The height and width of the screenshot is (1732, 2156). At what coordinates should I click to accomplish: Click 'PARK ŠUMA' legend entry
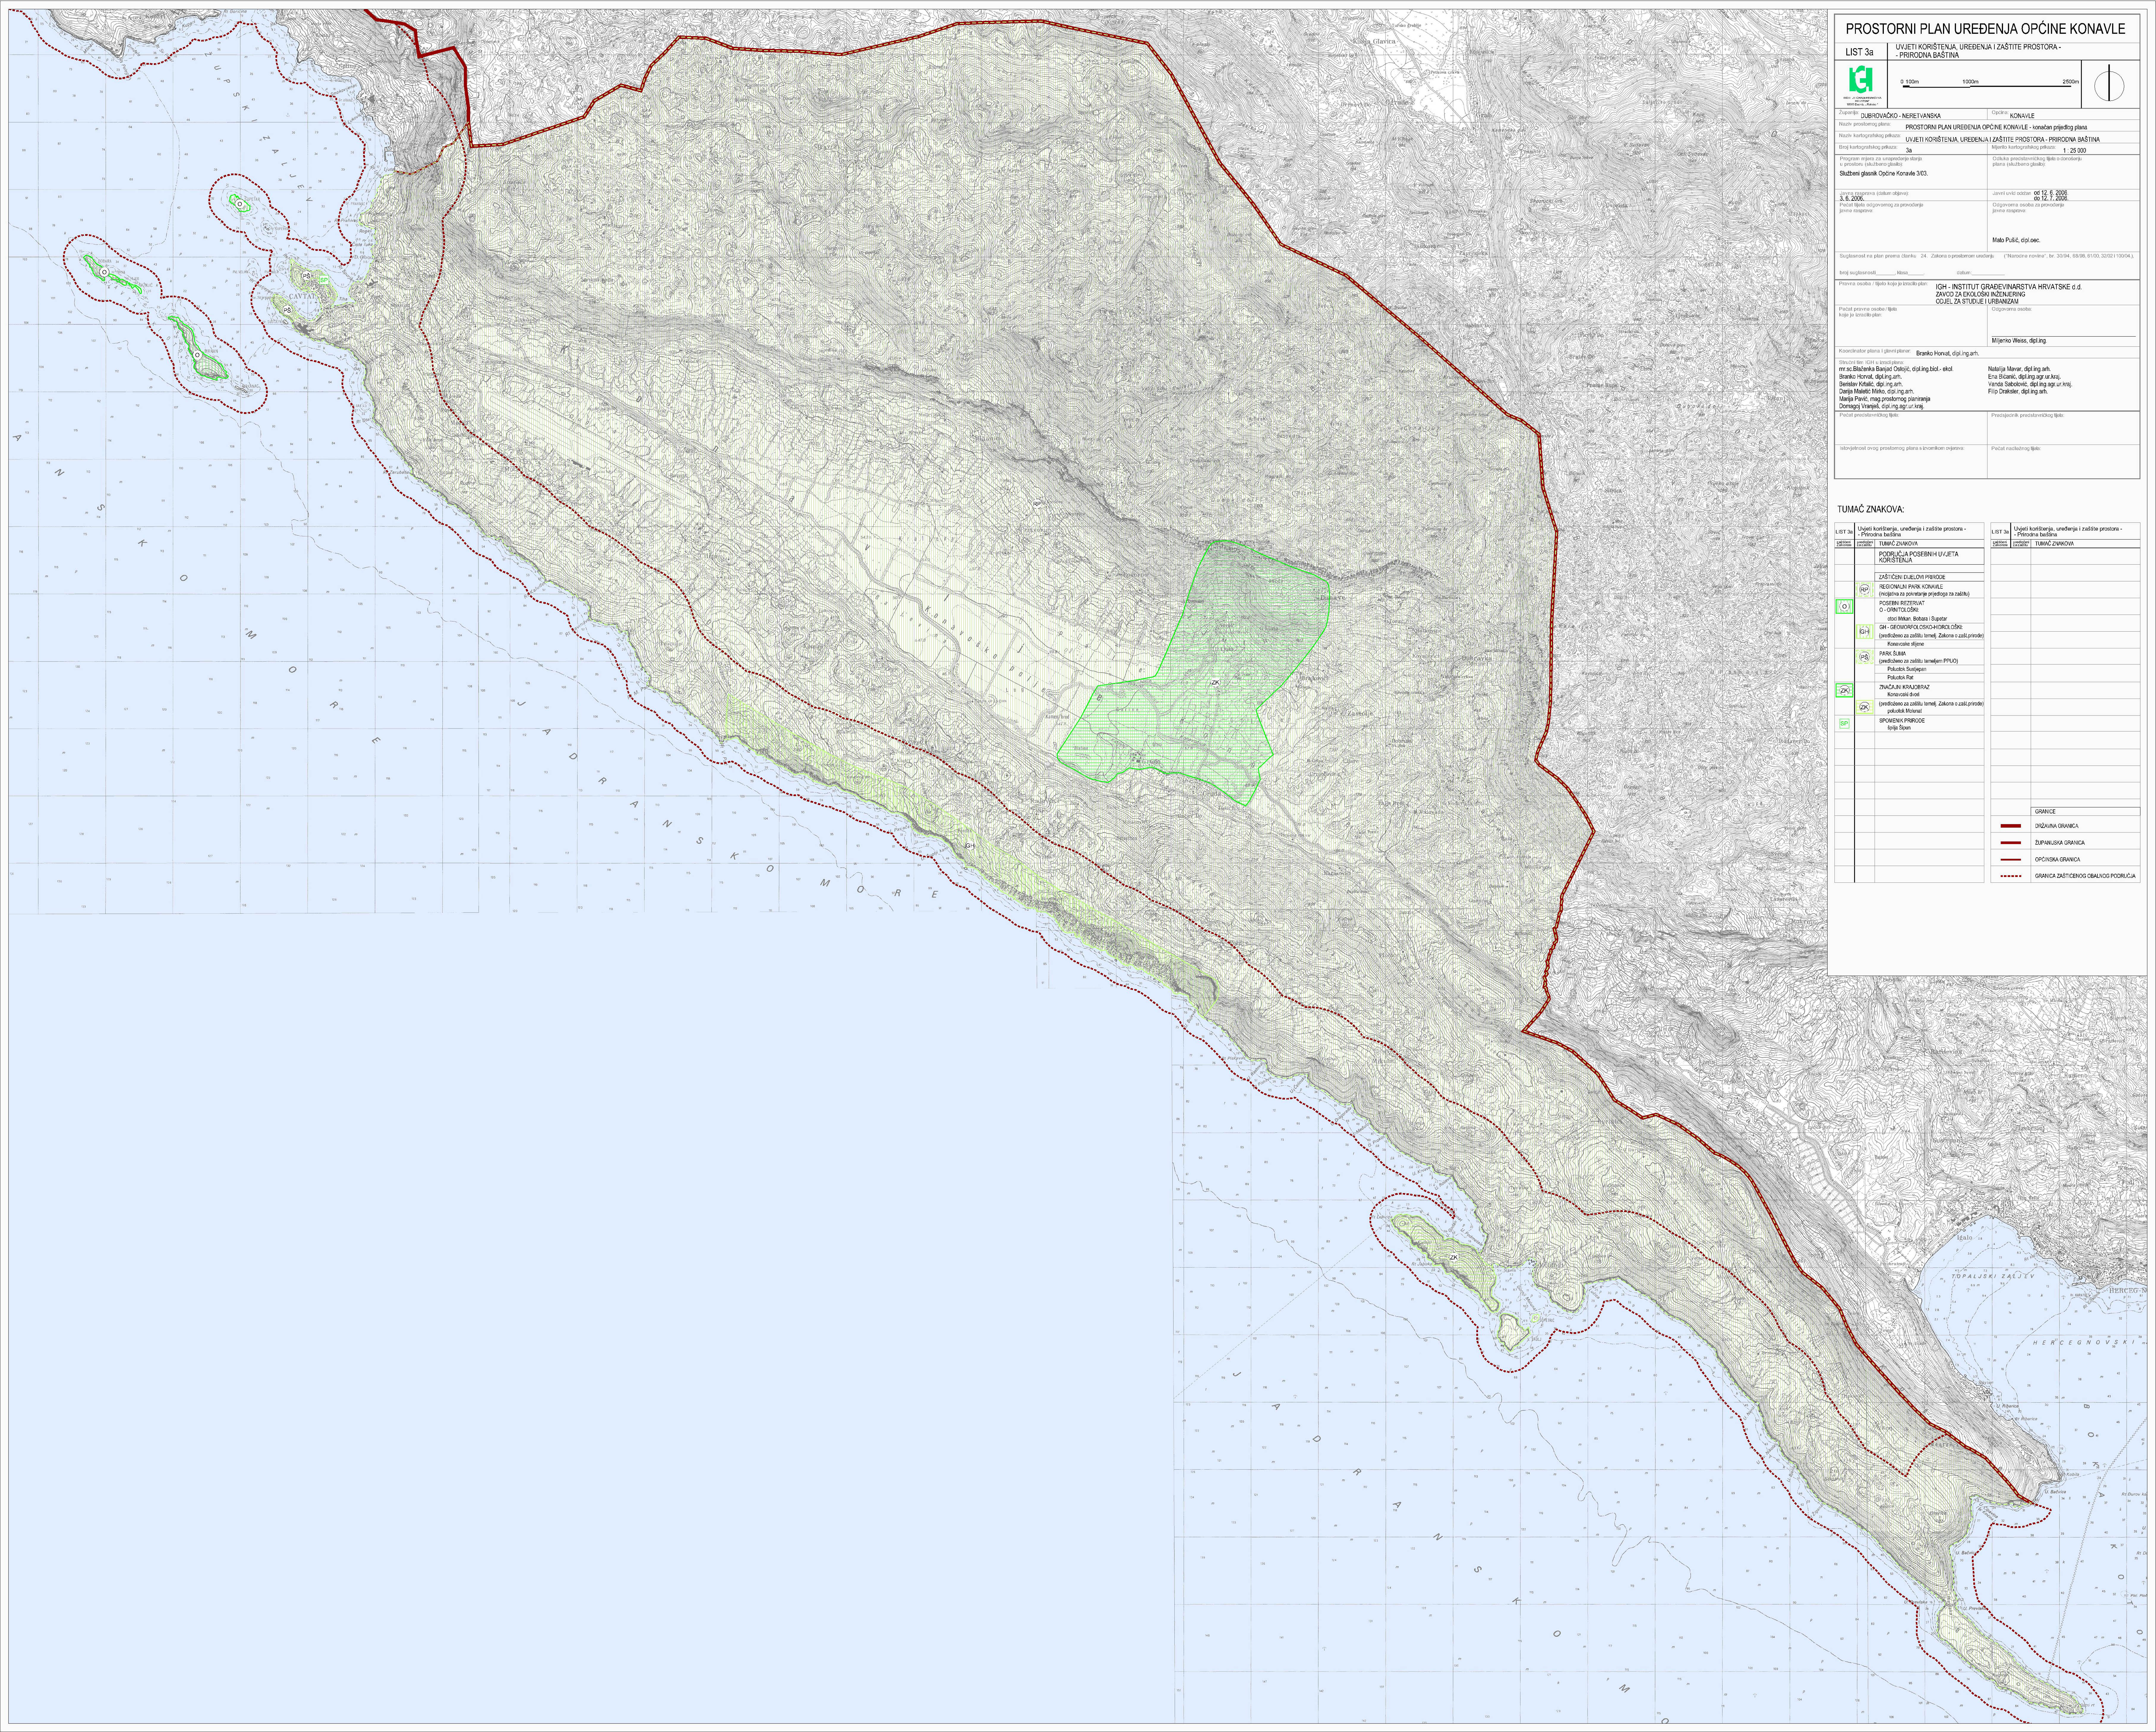1893,654
